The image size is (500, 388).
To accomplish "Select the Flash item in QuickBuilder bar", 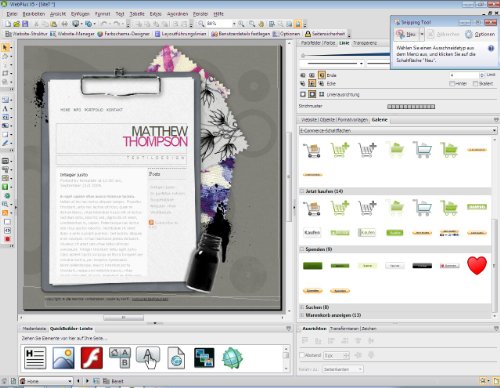I will (92, 358).
